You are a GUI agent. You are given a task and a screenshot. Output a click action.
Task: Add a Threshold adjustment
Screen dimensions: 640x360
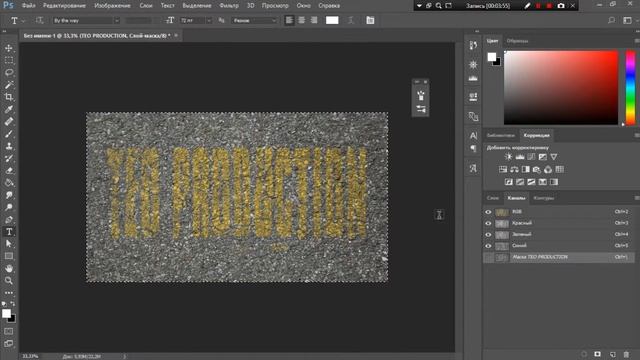click(531, 182)
